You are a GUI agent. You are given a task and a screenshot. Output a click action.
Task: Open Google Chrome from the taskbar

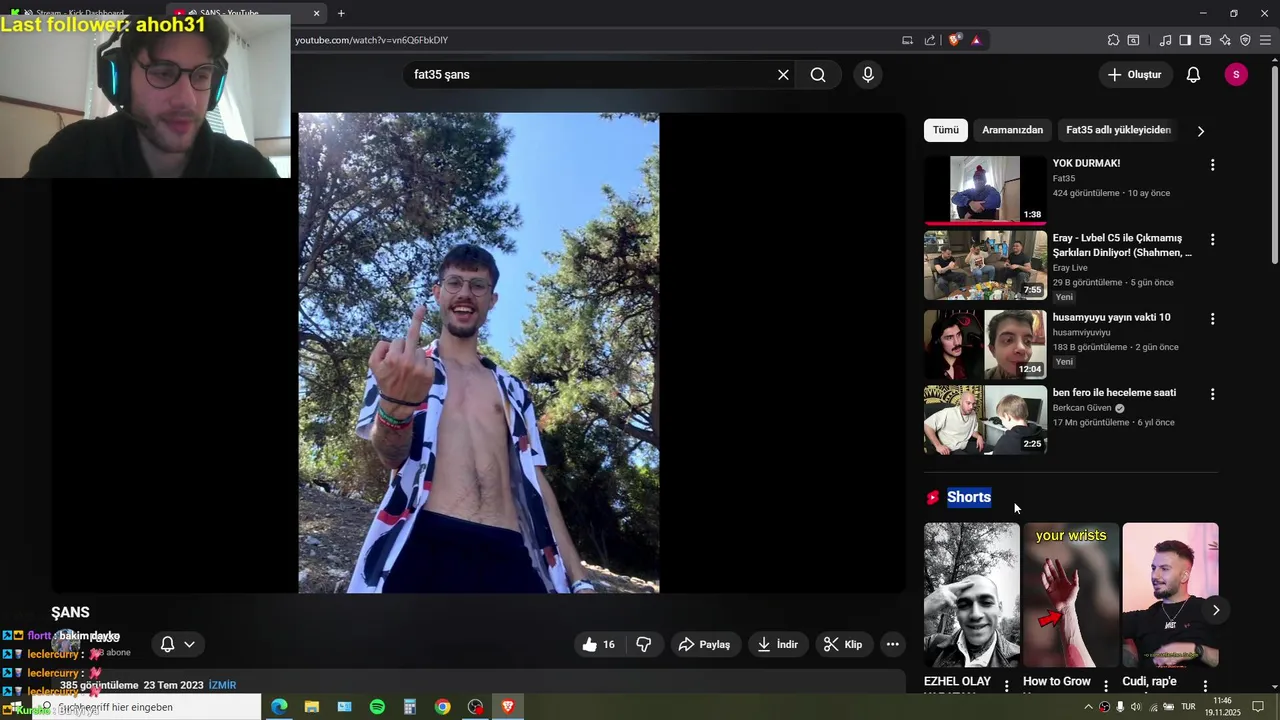click(442, 707)
